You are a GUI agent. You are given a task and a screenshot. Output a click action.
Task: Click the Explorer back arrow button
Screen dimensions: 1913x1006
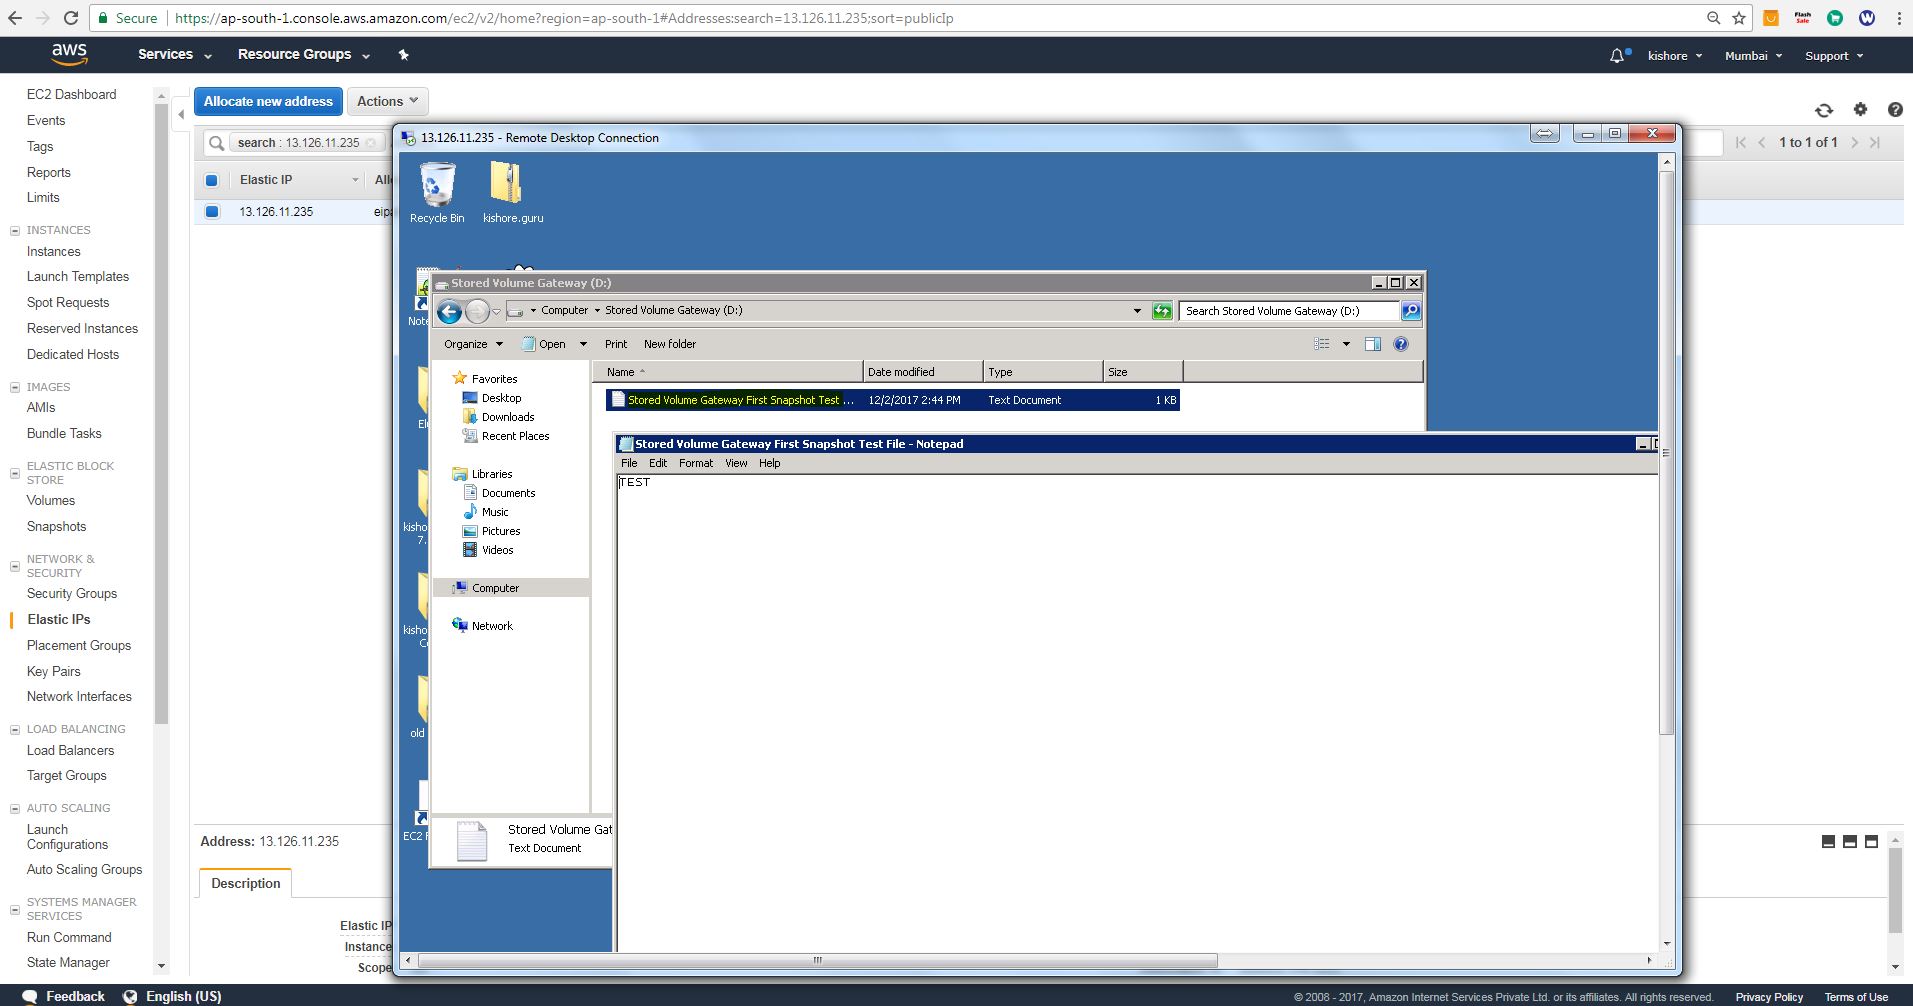(x=449, y=312)
